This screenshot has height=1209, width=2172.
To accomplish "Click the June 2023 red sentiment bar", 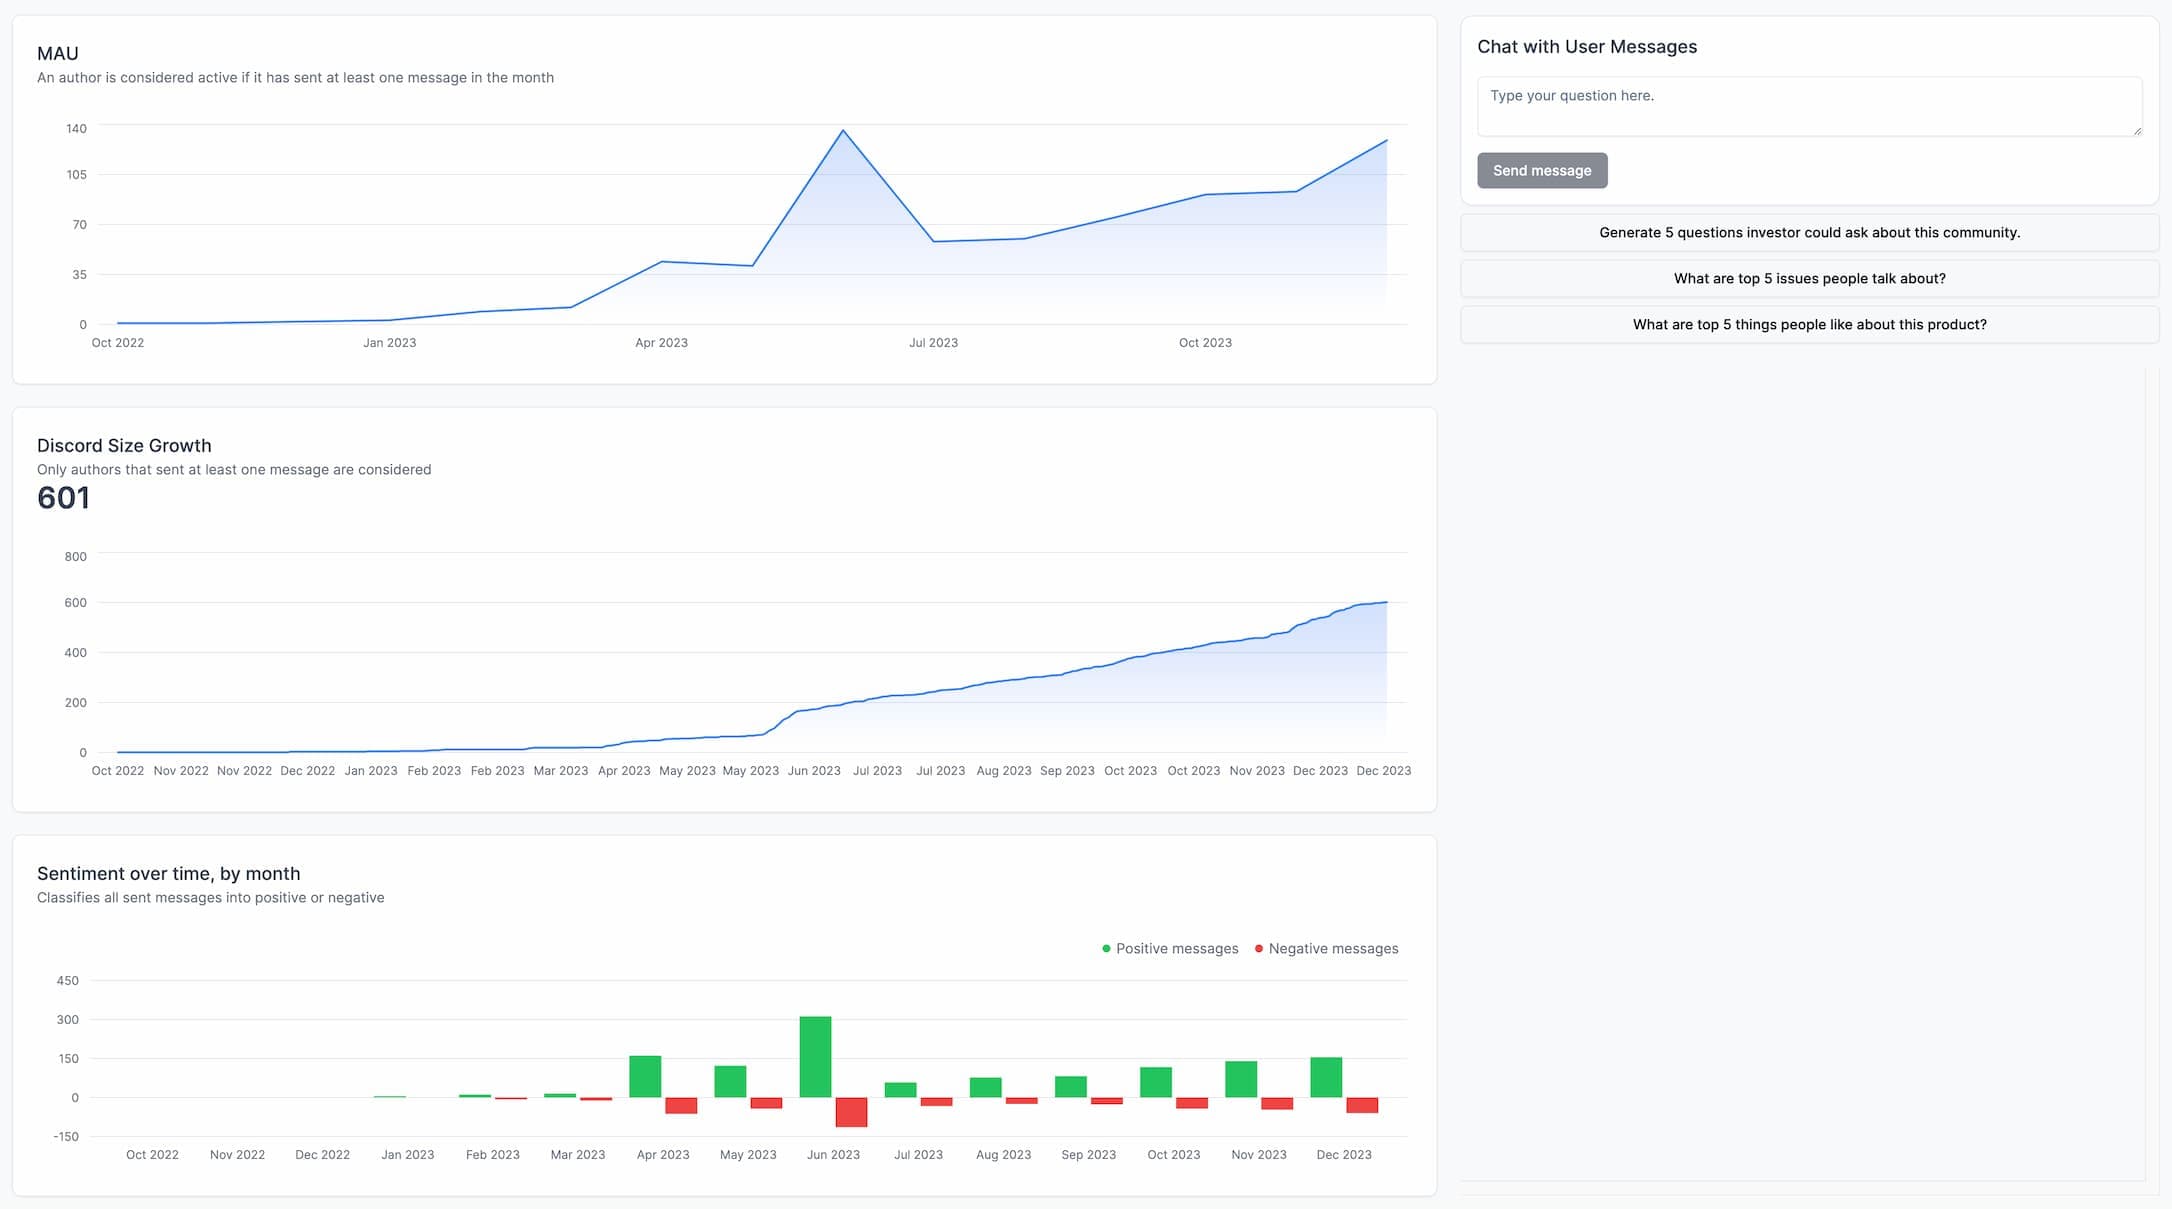I will tap(849, 1112).
